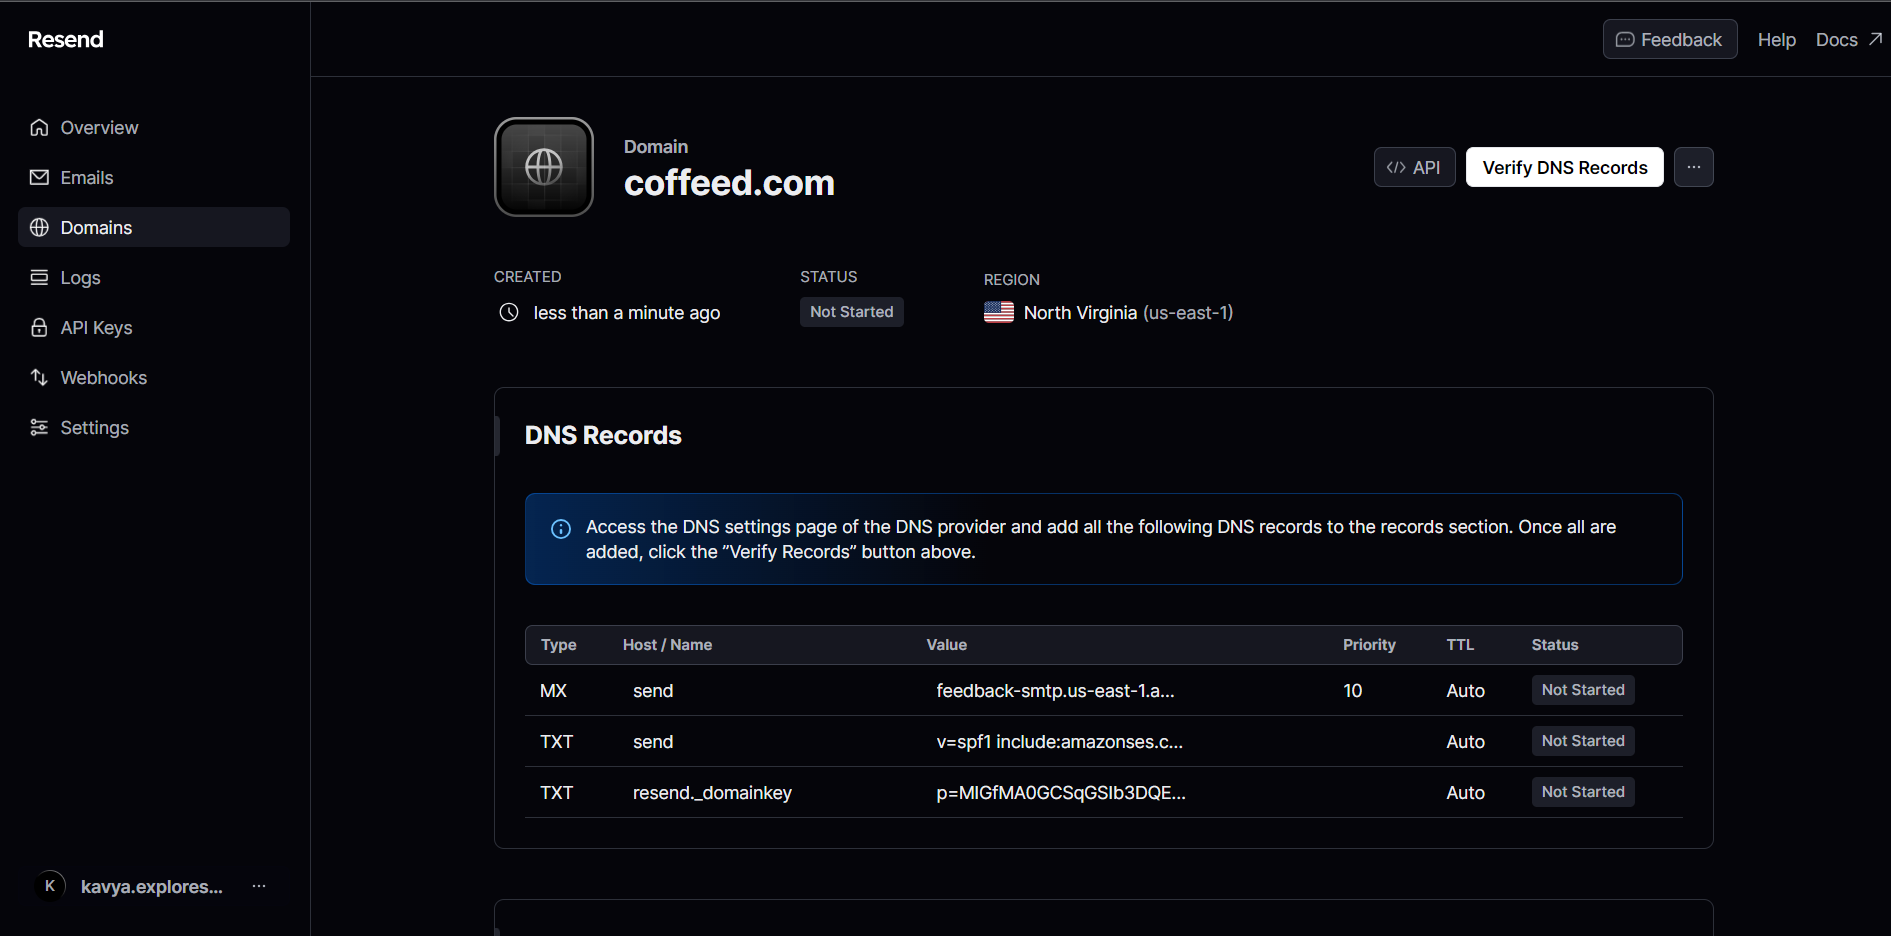Click the Logs list icon
The height and width of the screenshot is (936, 1891).
(39, 277)
